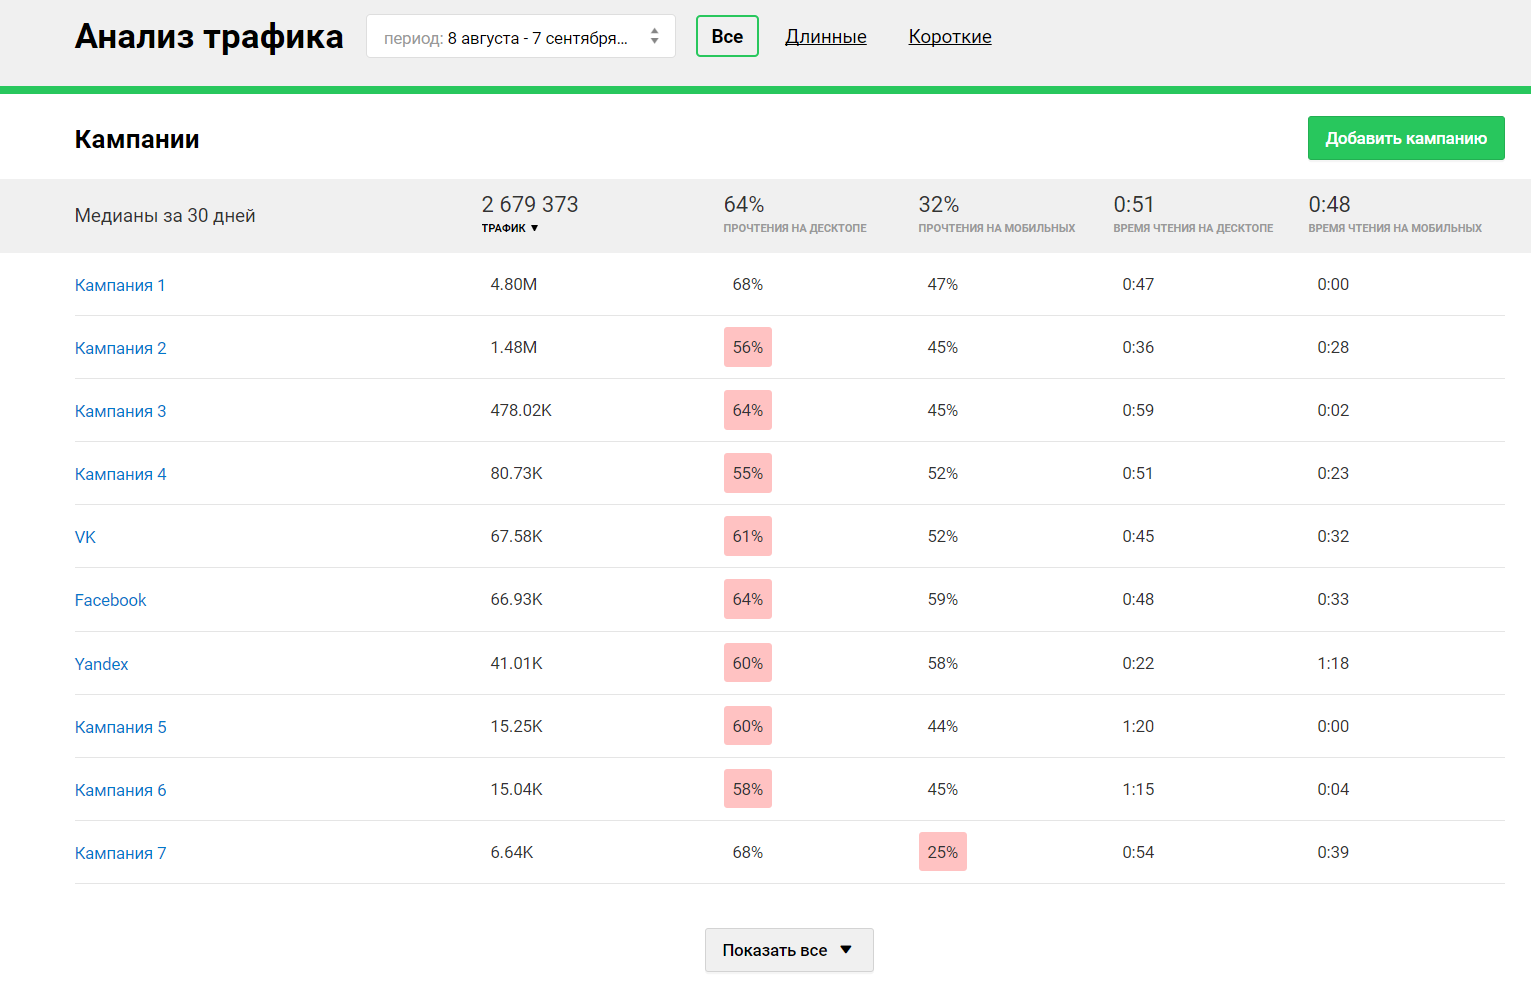Viewport: 1531px width, 985px height.
Task: Open the 'Кампания 3' link
Action: [x=120, y=411]
